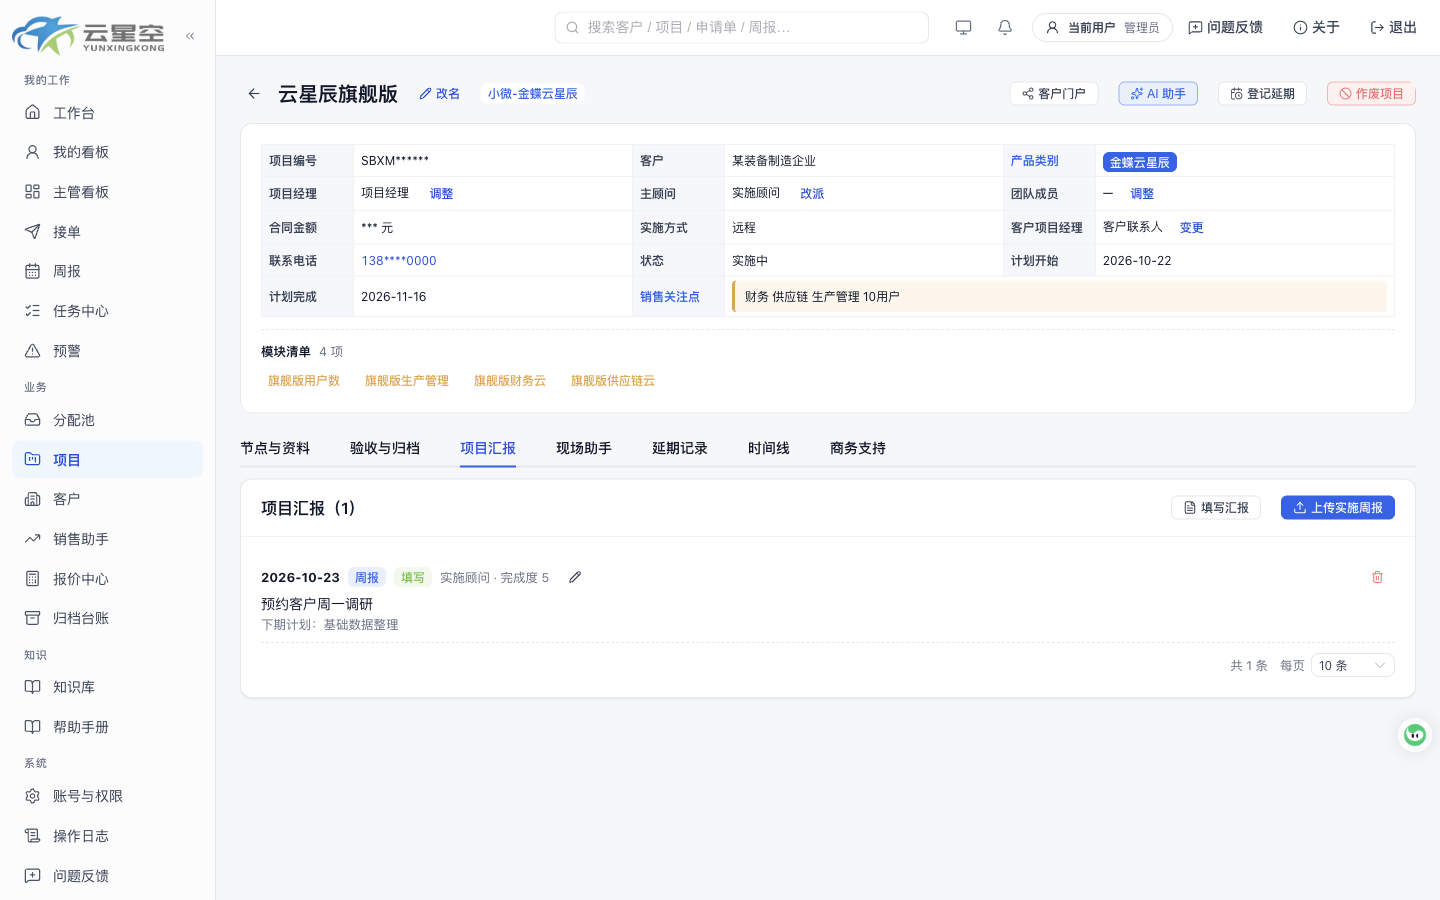The image size is (1440, 900).
Task: Open 工作台 in sidebar
Action: click(x=107, y=113)
